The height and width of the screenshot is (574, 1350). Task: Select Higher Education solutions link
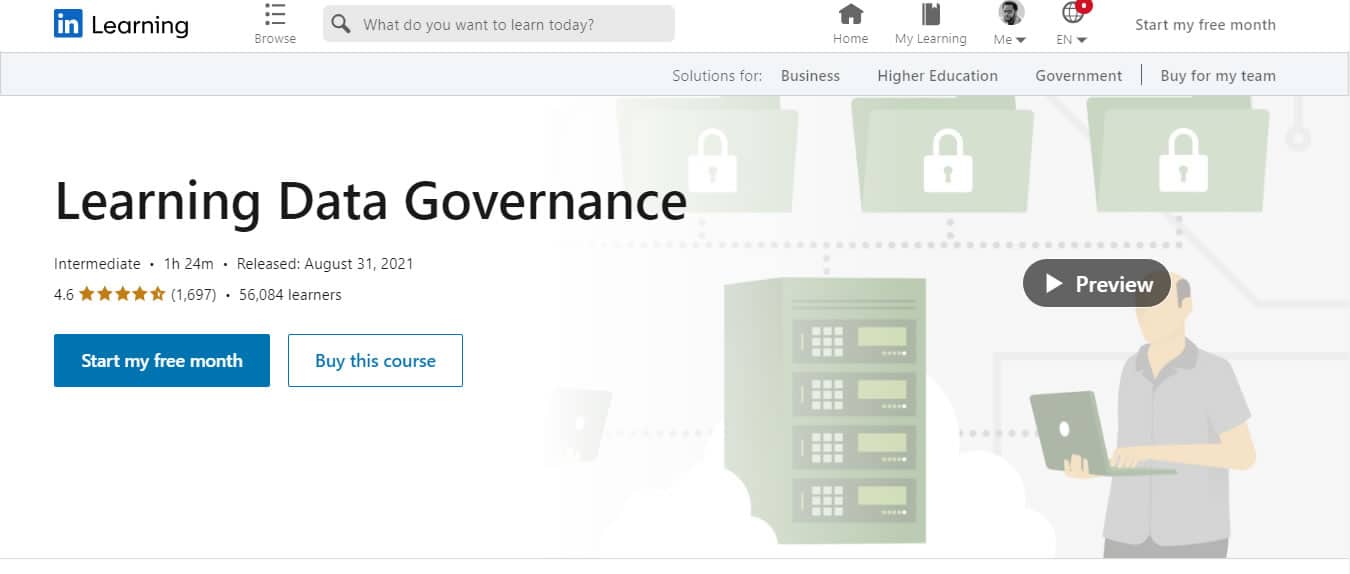click(x=937, y=76)
